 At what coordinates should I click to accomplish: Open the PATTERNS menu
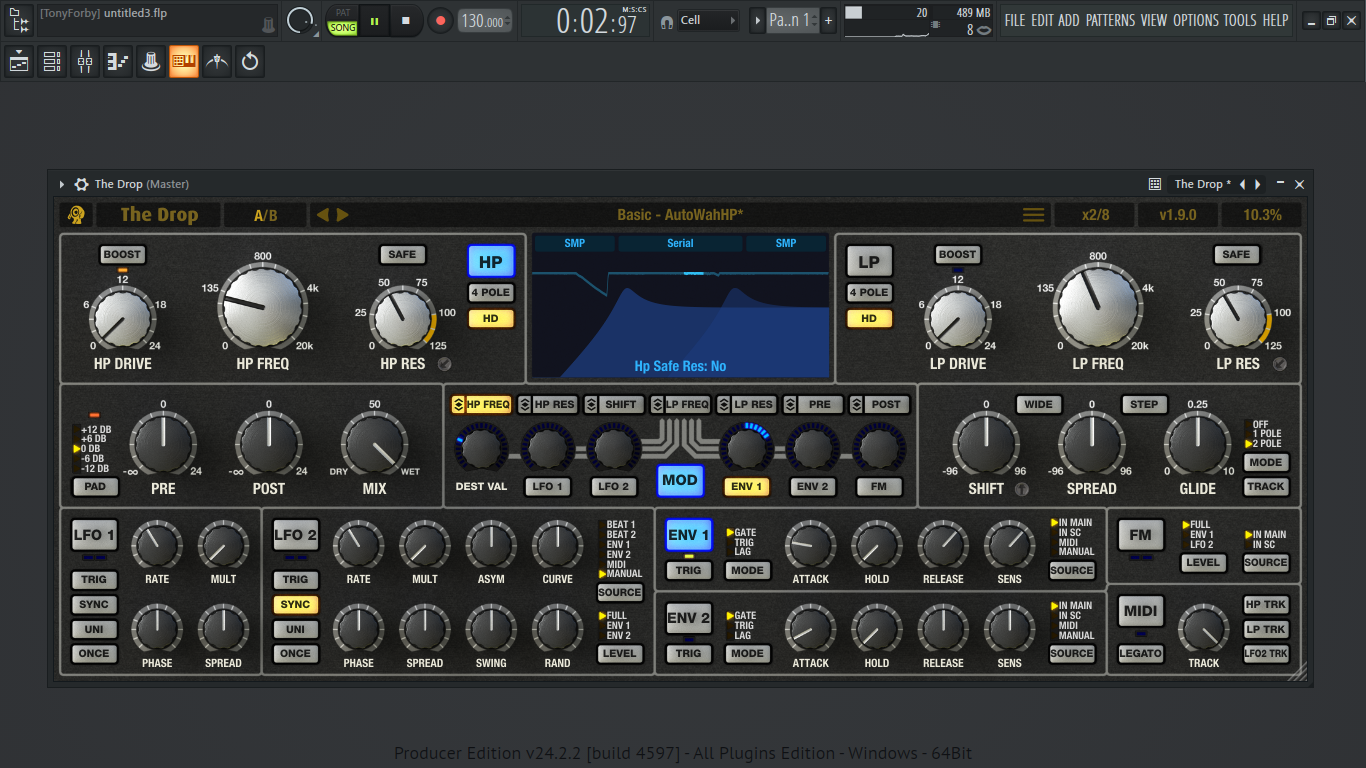pyautogui.click(x=1111, y=20)
